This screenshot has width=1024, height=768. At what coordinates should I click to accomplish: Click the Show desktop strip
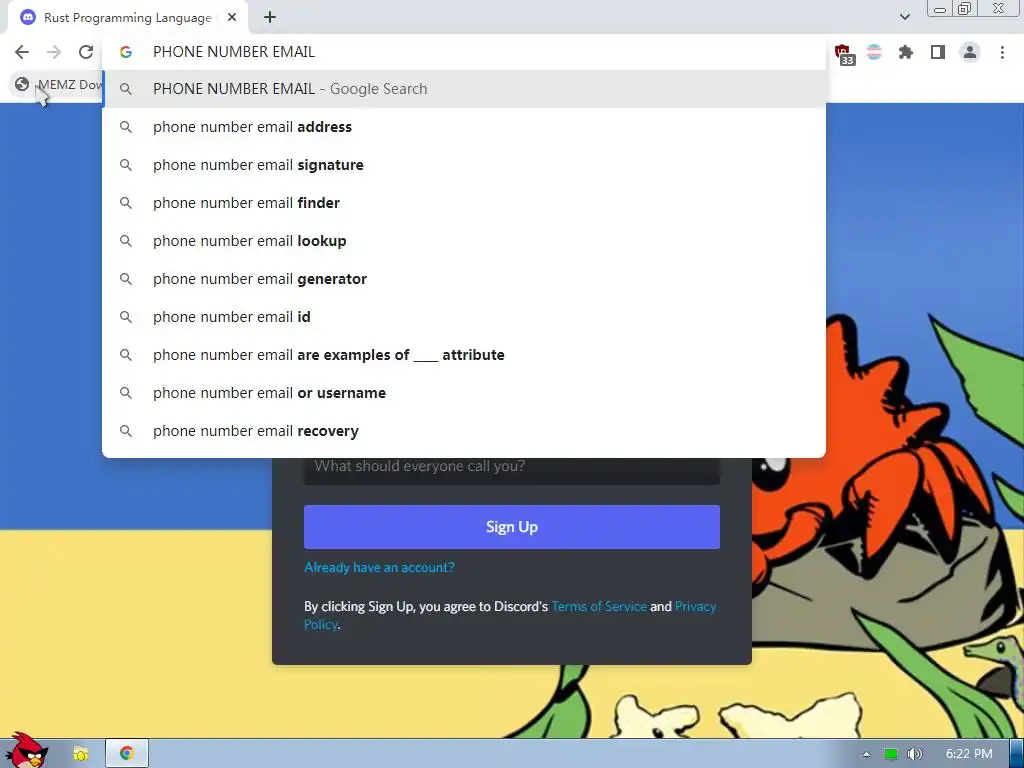click(x=1016, y=754)
